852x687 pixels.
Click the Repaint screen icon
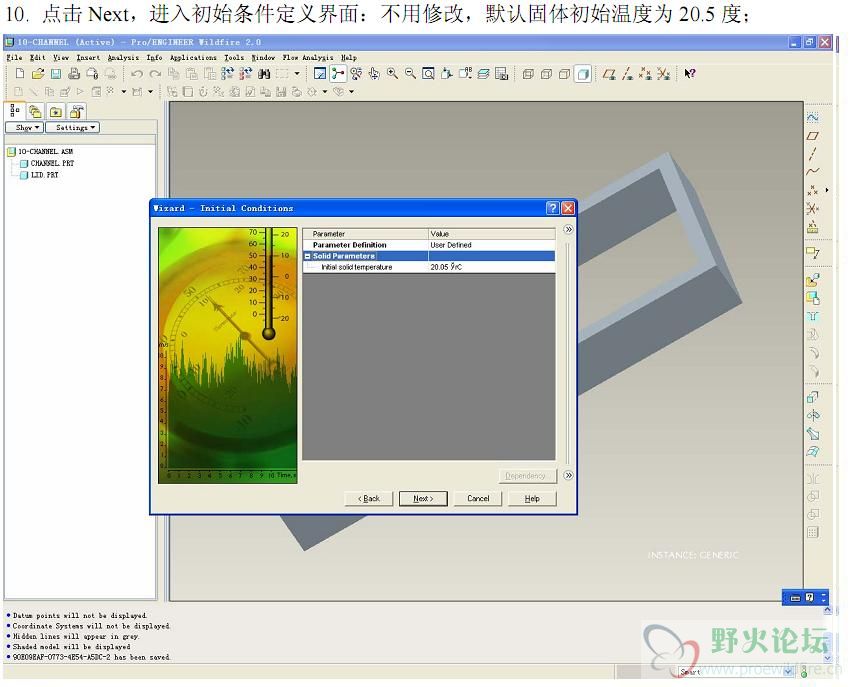(320, 73)
